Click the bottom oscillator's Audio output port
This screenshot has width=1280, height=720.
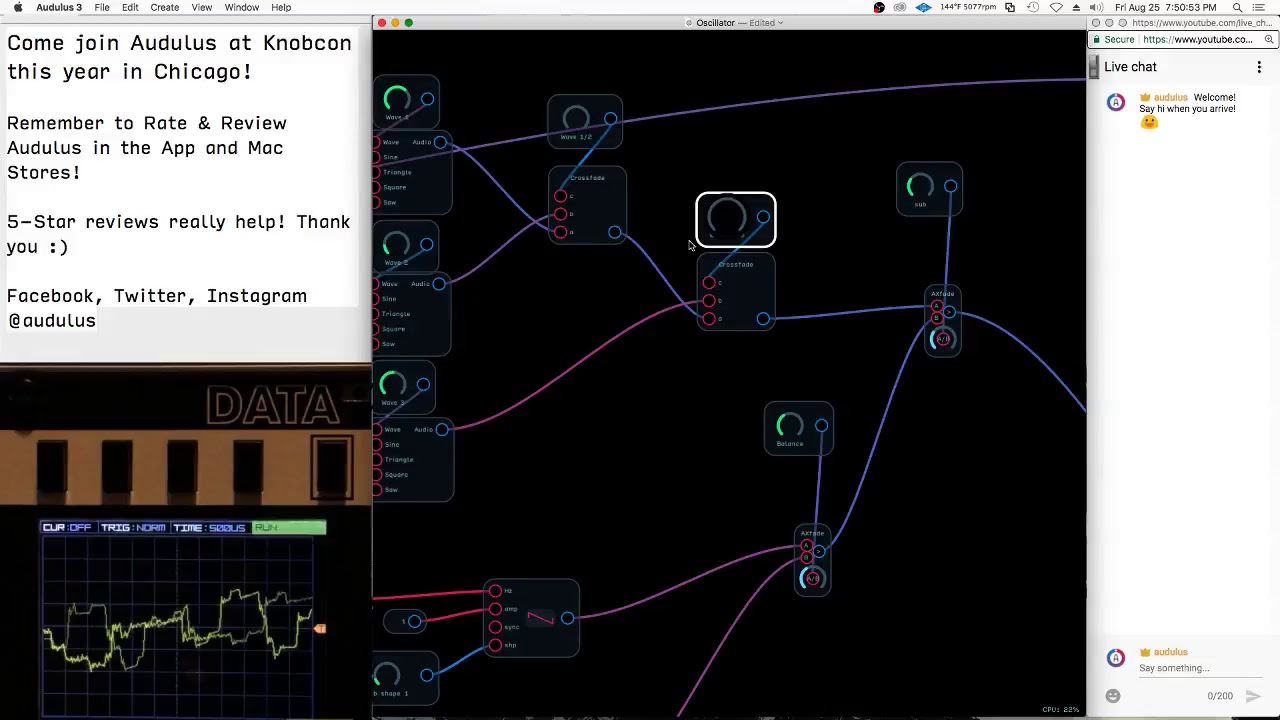pos(441,429)
